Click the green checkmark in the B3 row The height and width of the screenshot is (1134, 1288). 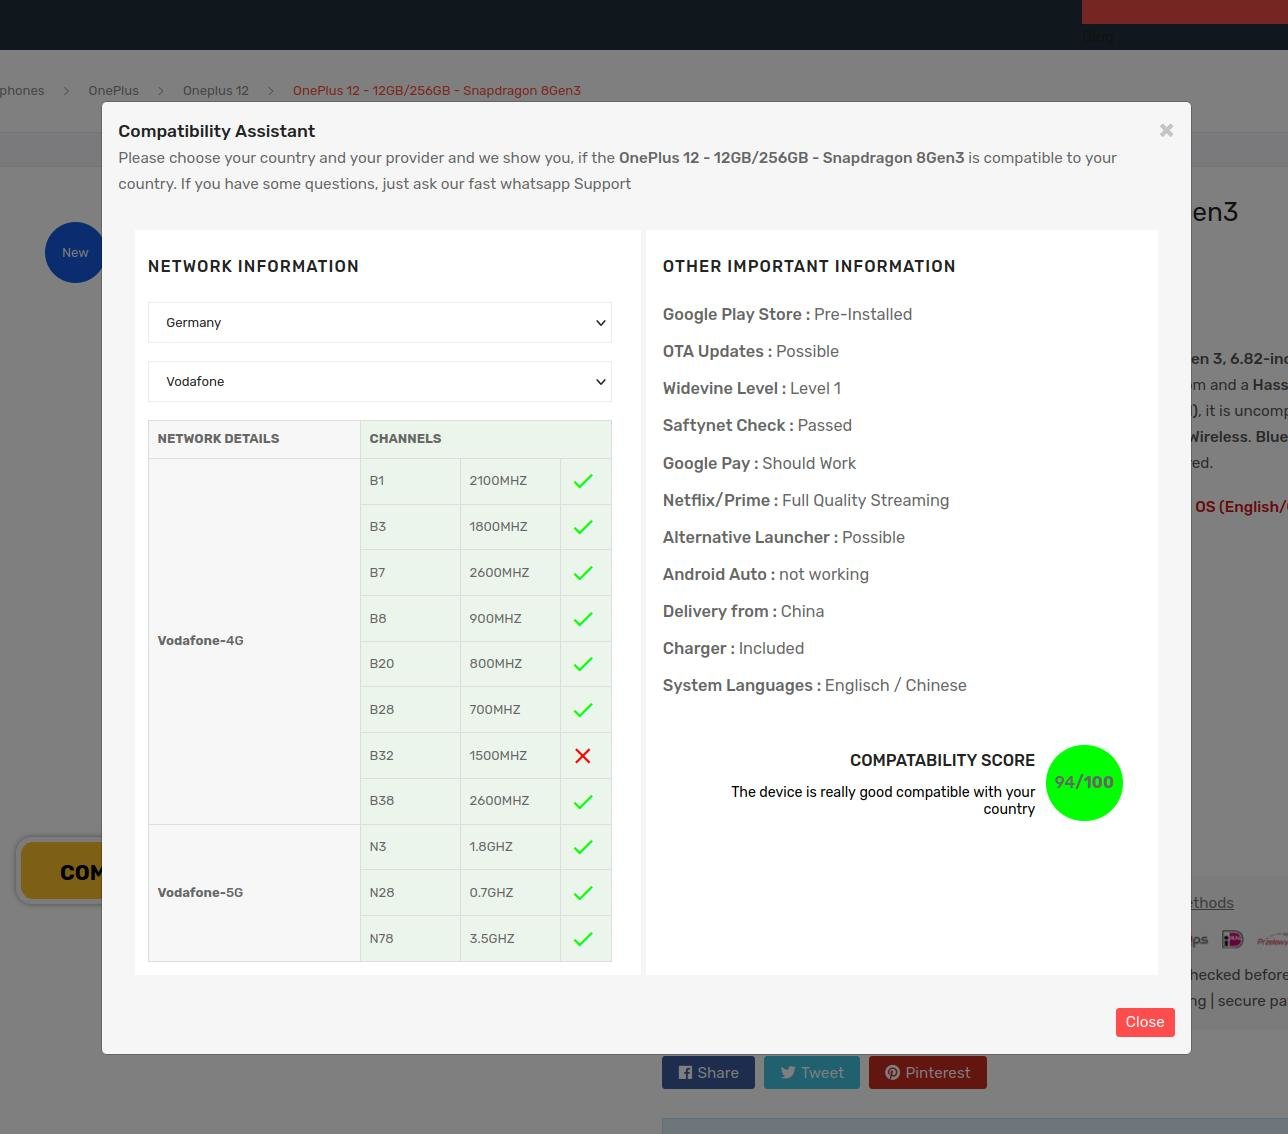point(583,527)
